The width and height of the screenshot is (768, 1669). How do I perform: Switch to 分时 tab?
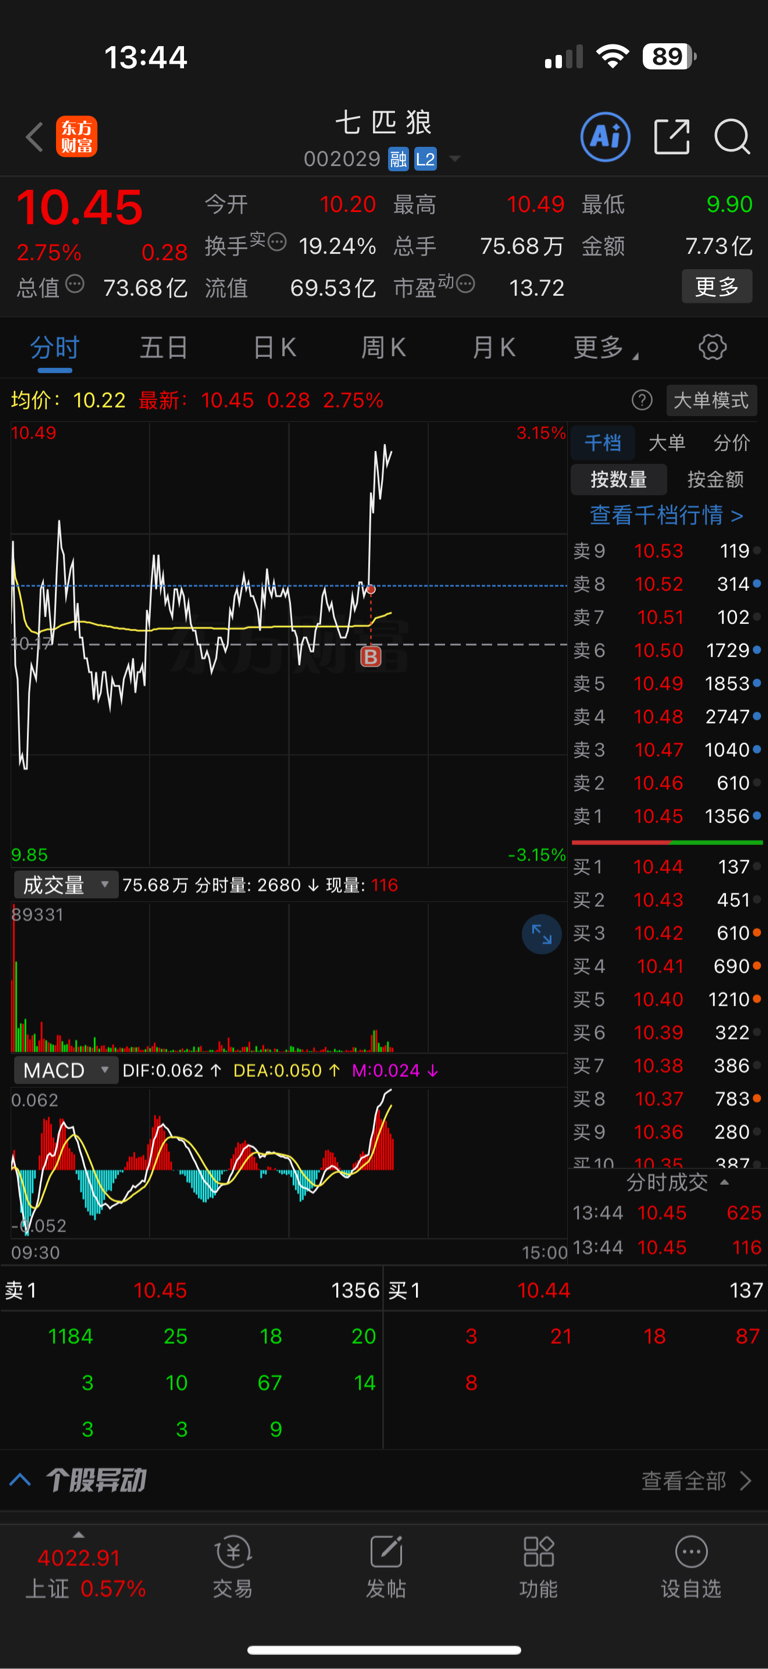click(54, 348)
